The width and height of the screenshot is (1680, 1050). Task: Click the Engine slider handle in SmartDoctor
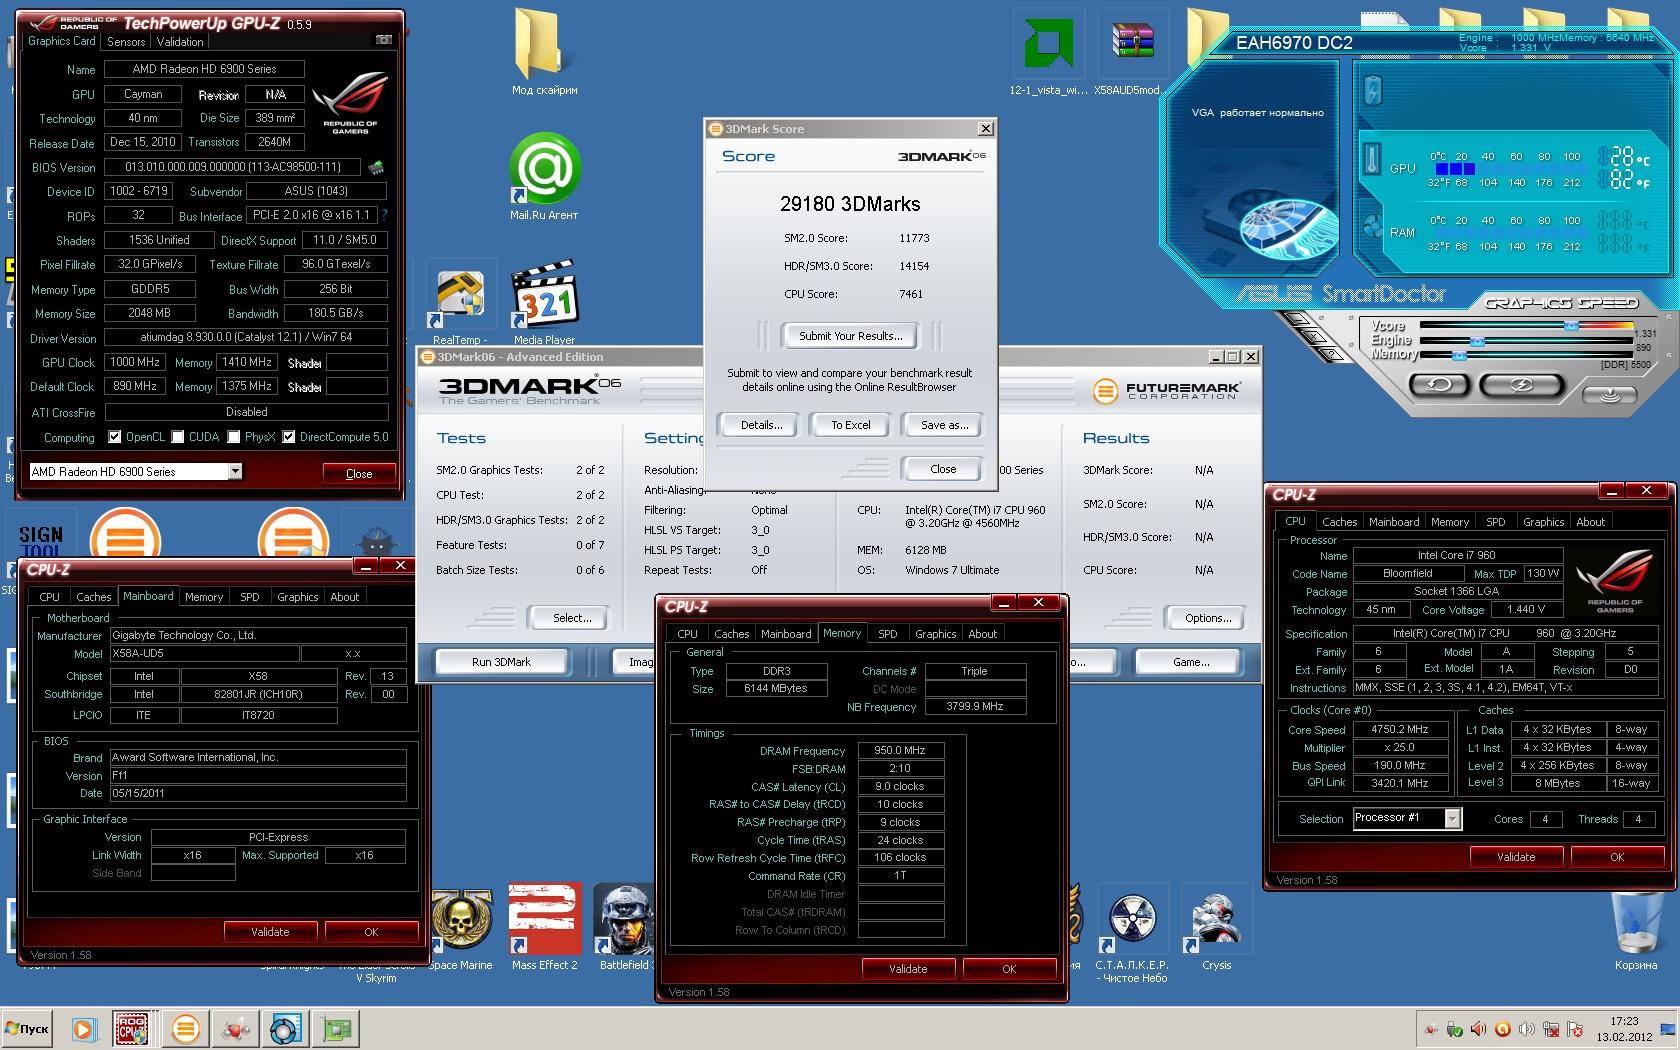(1477, 341)
